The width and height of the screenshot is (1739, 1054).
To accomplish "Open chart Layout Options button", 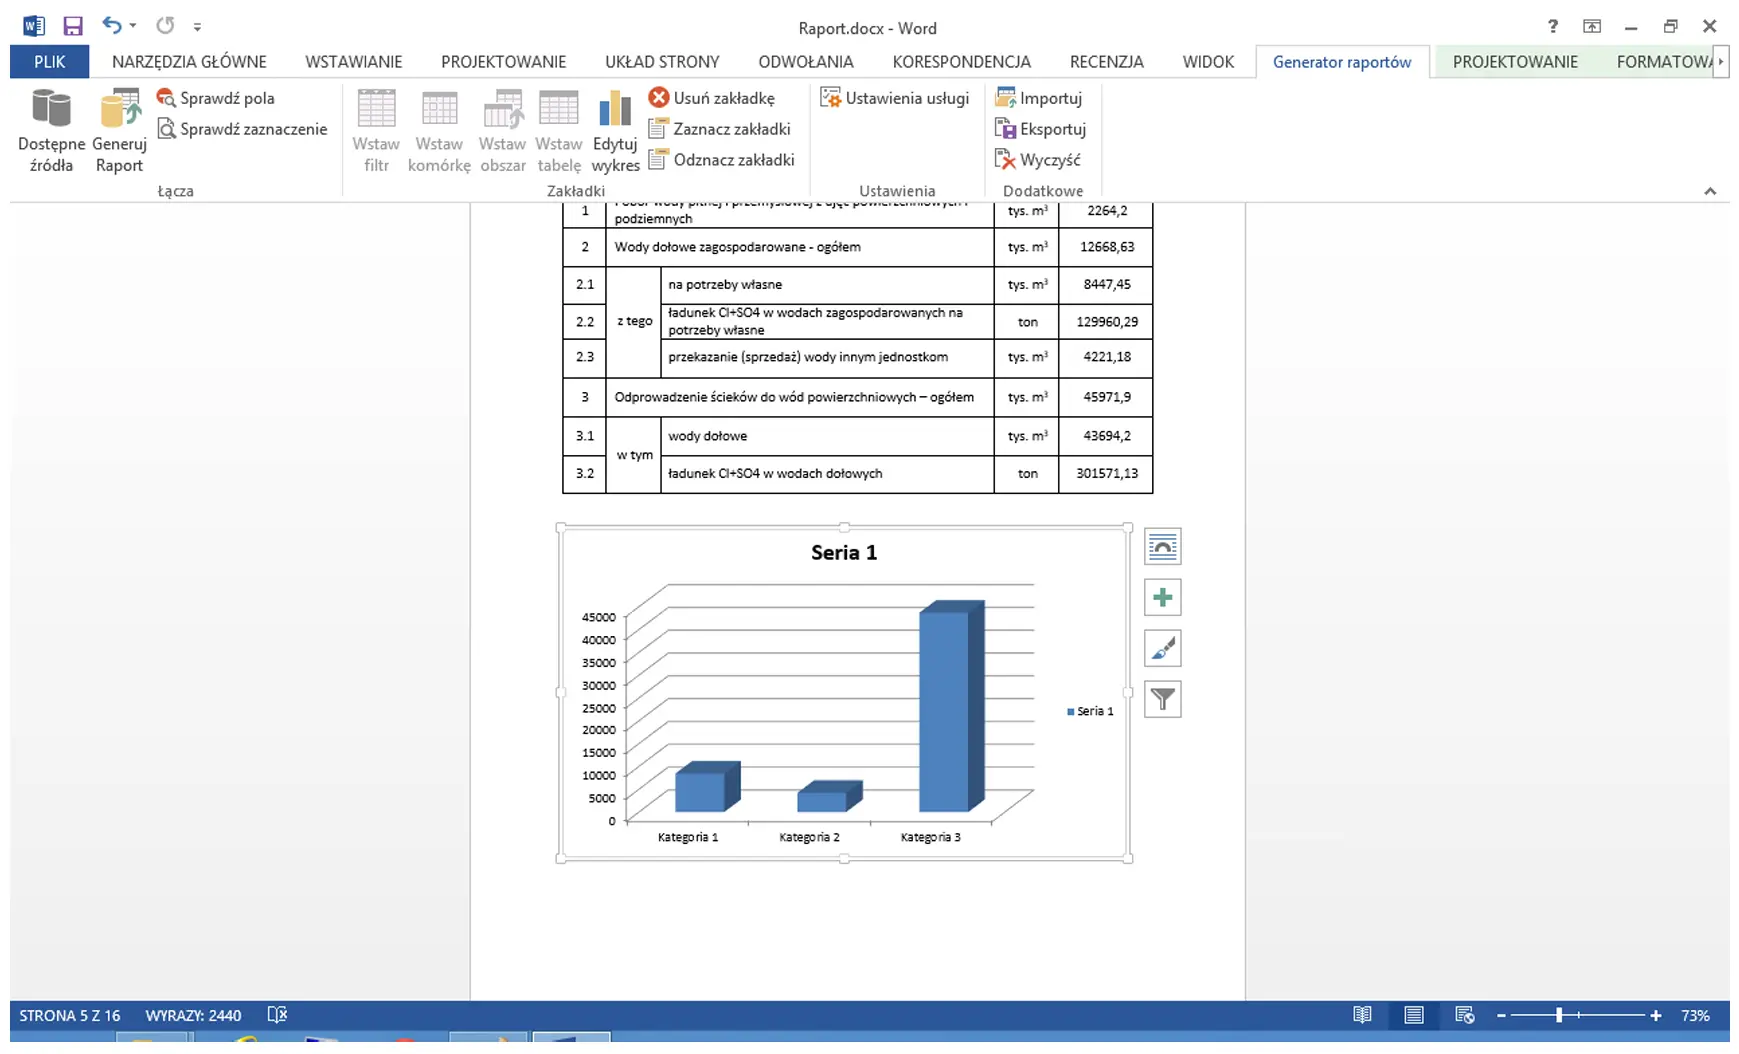I will pos(1162,547).
